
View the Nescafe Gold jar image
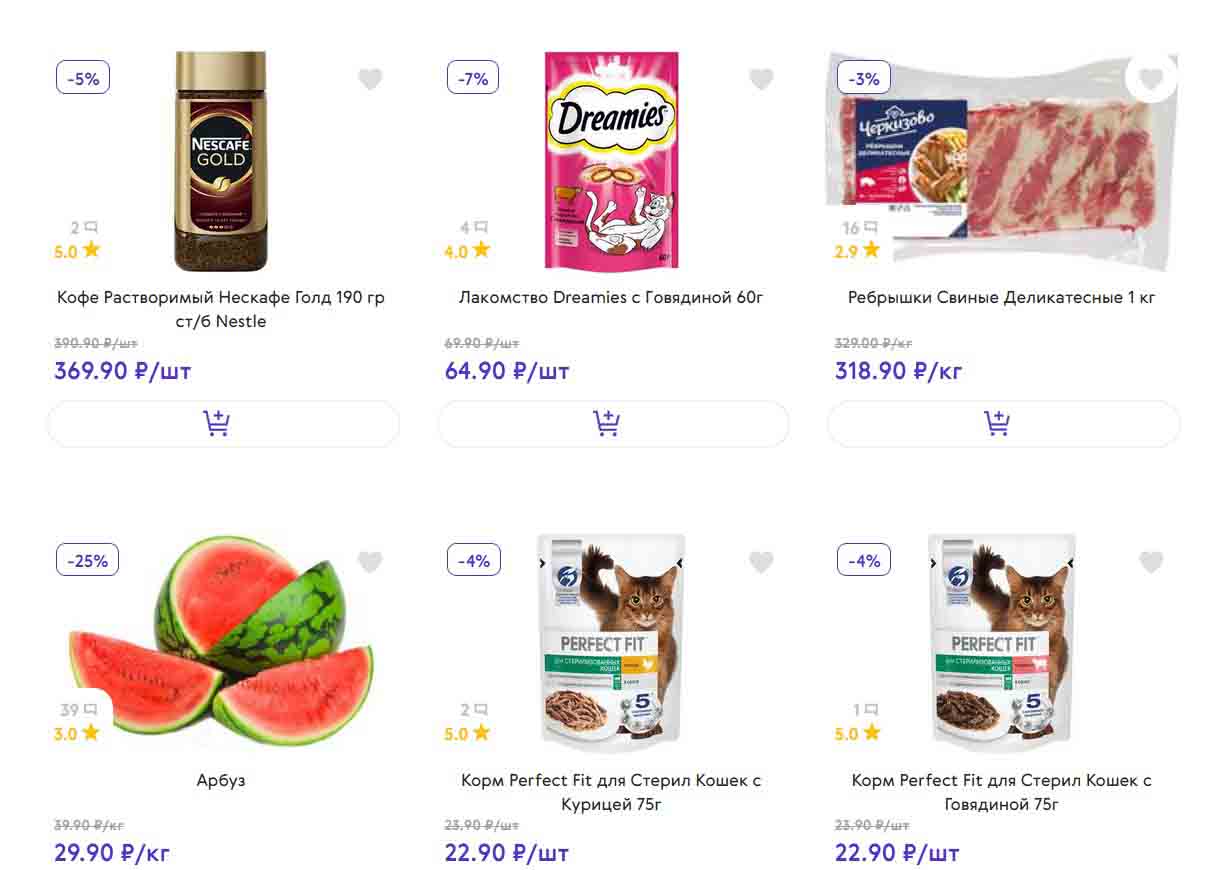pos(221,161)
